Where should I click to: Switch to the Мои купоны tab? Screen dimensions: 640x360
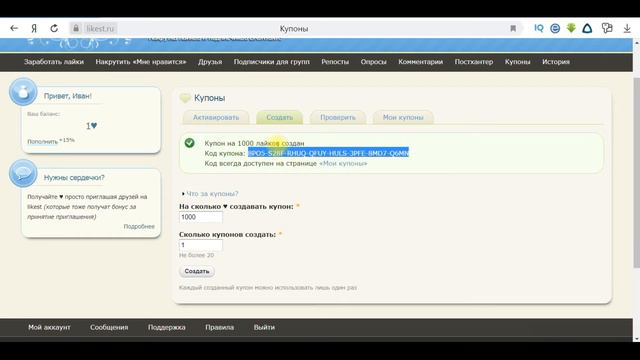pyautogui.click(x=403, y=117)
